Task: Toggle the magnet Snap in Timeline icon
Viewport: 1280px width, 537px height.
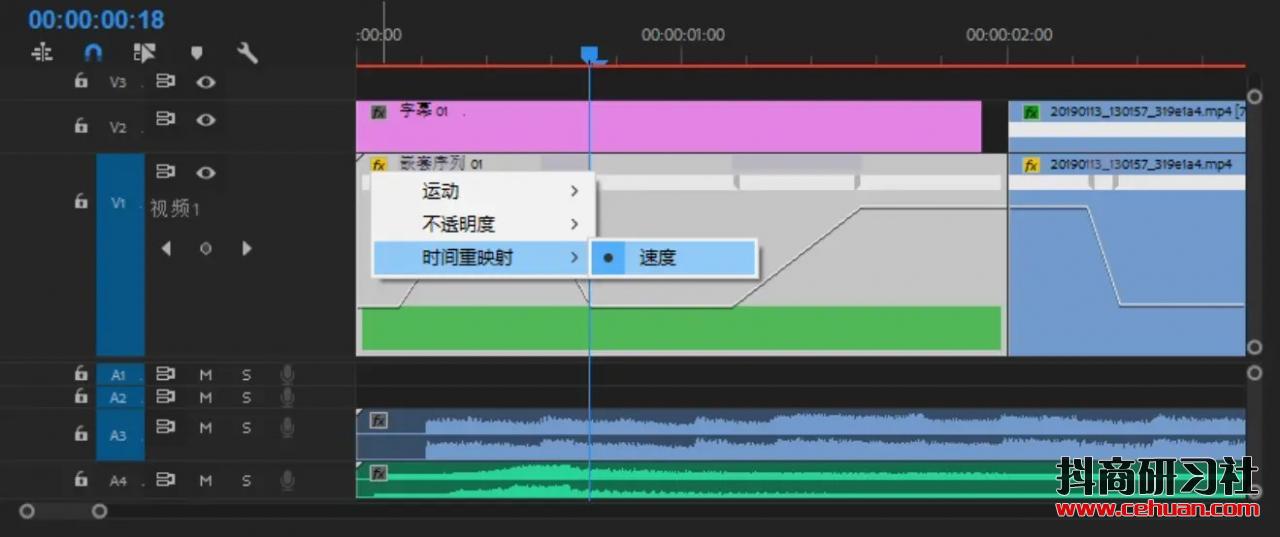Action: coord(93,52)
